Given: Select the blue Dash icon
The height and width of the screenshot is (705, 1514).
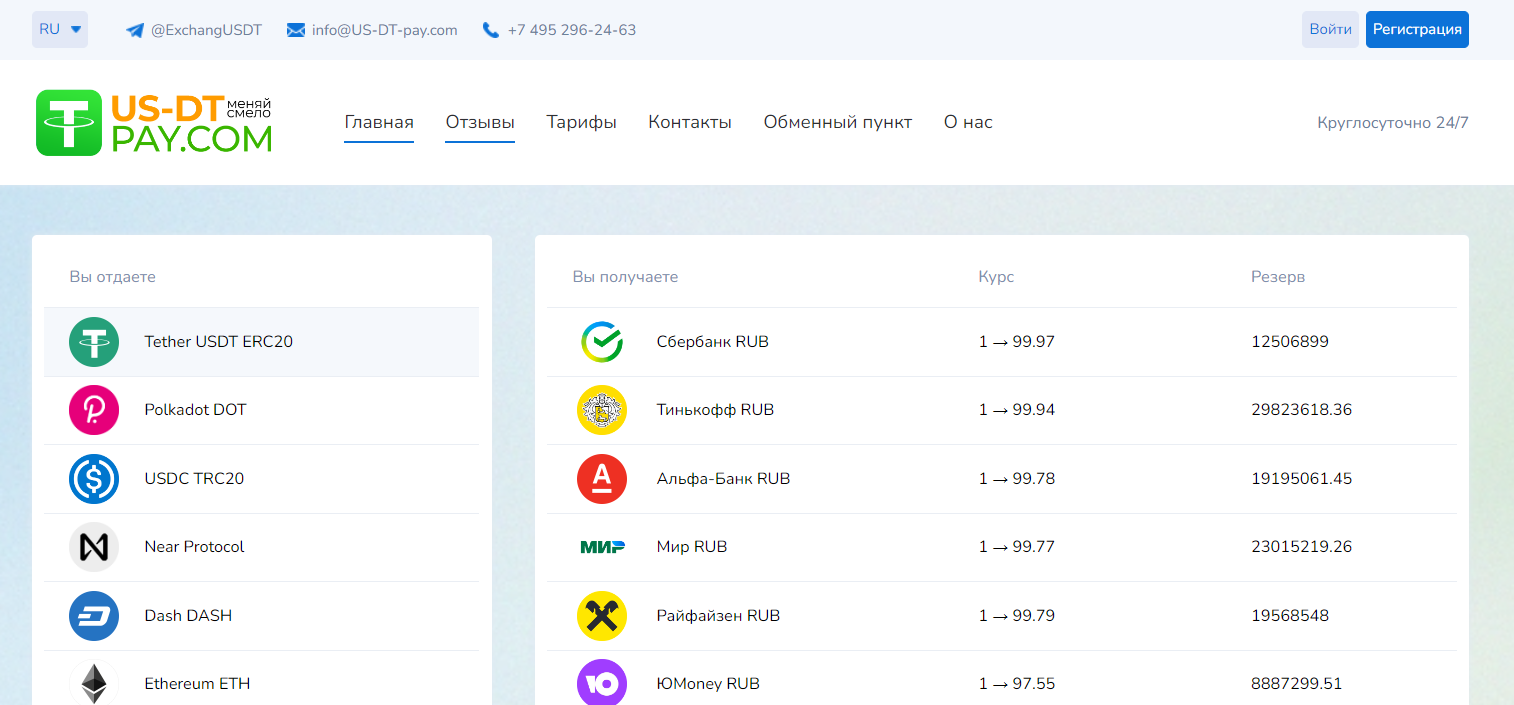Looking at the screenshot, I should point(94,616).
